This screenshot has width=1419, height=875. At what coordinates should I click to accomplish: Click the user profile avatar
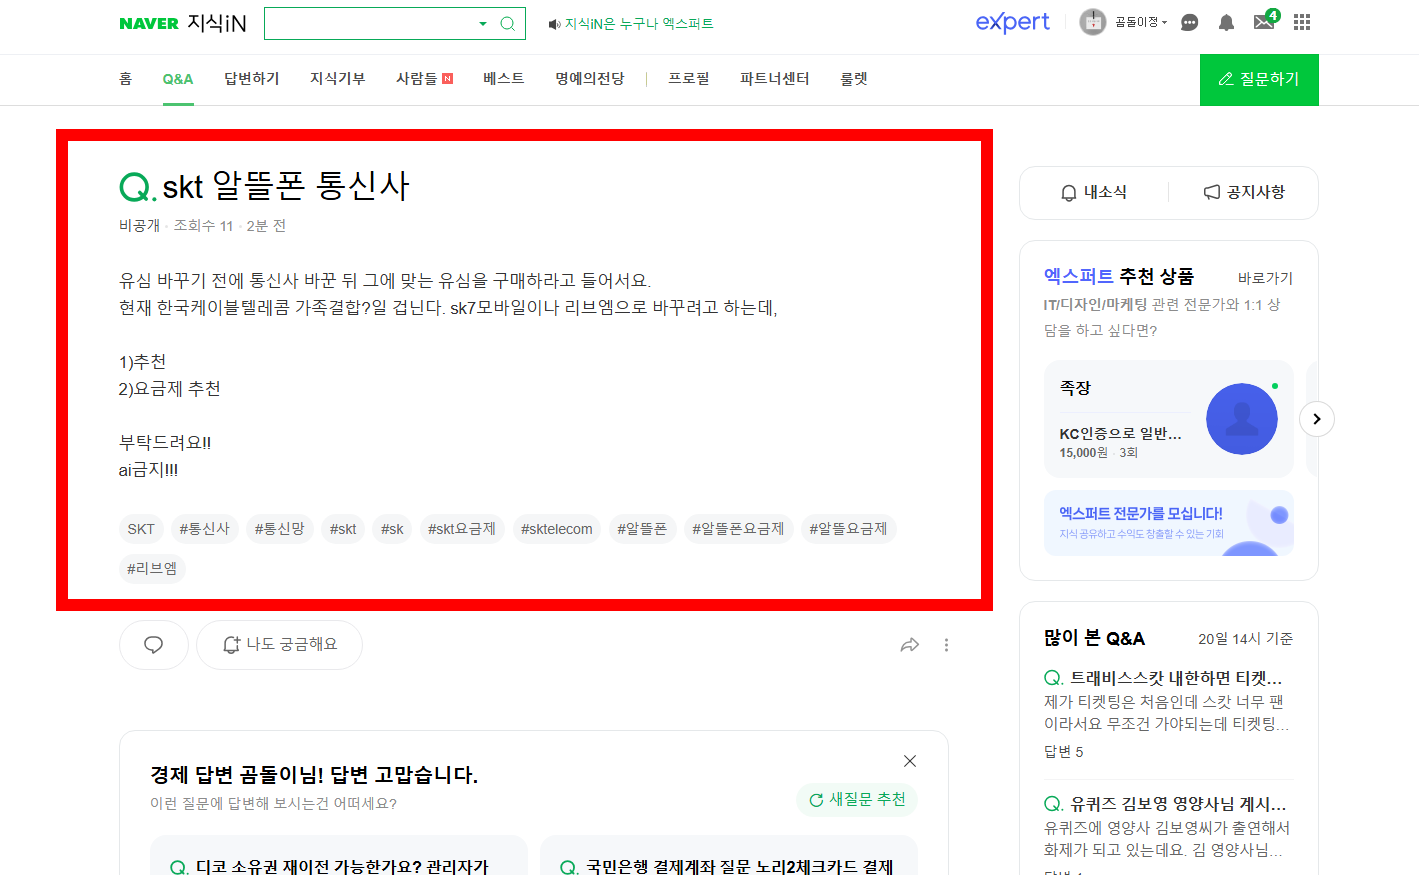click(x=1093, y=22)
